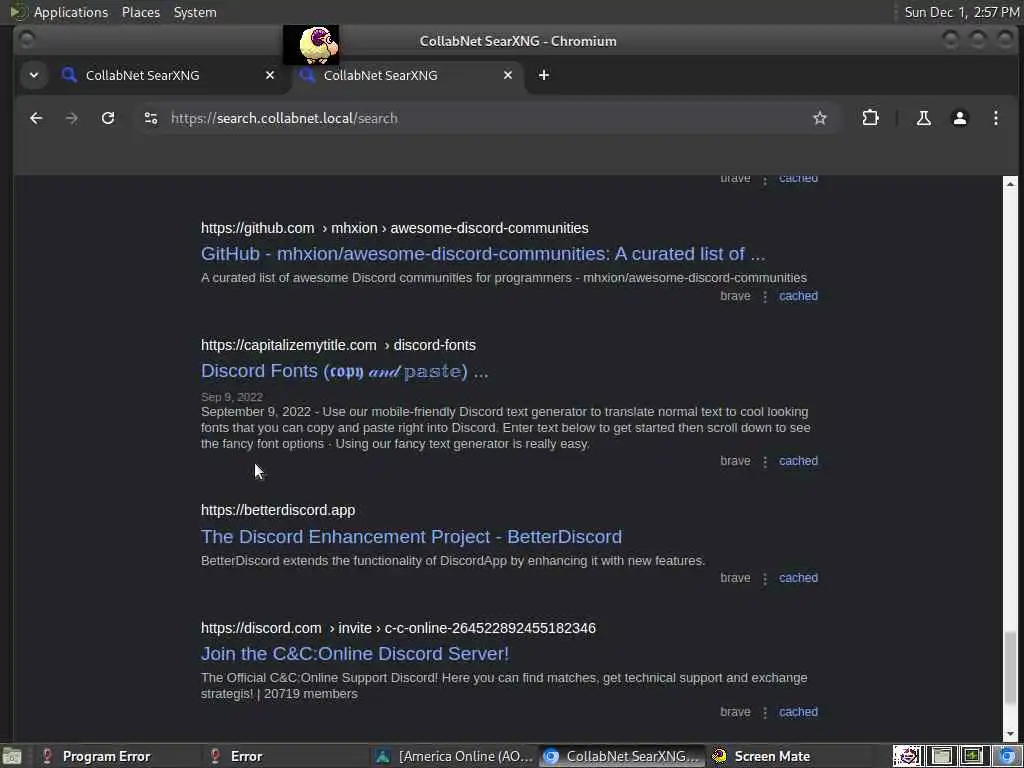Viewport: 1024px width, 768px height.
Task: Switch to America Online taskbar window
Action: (x=455, y=756)
